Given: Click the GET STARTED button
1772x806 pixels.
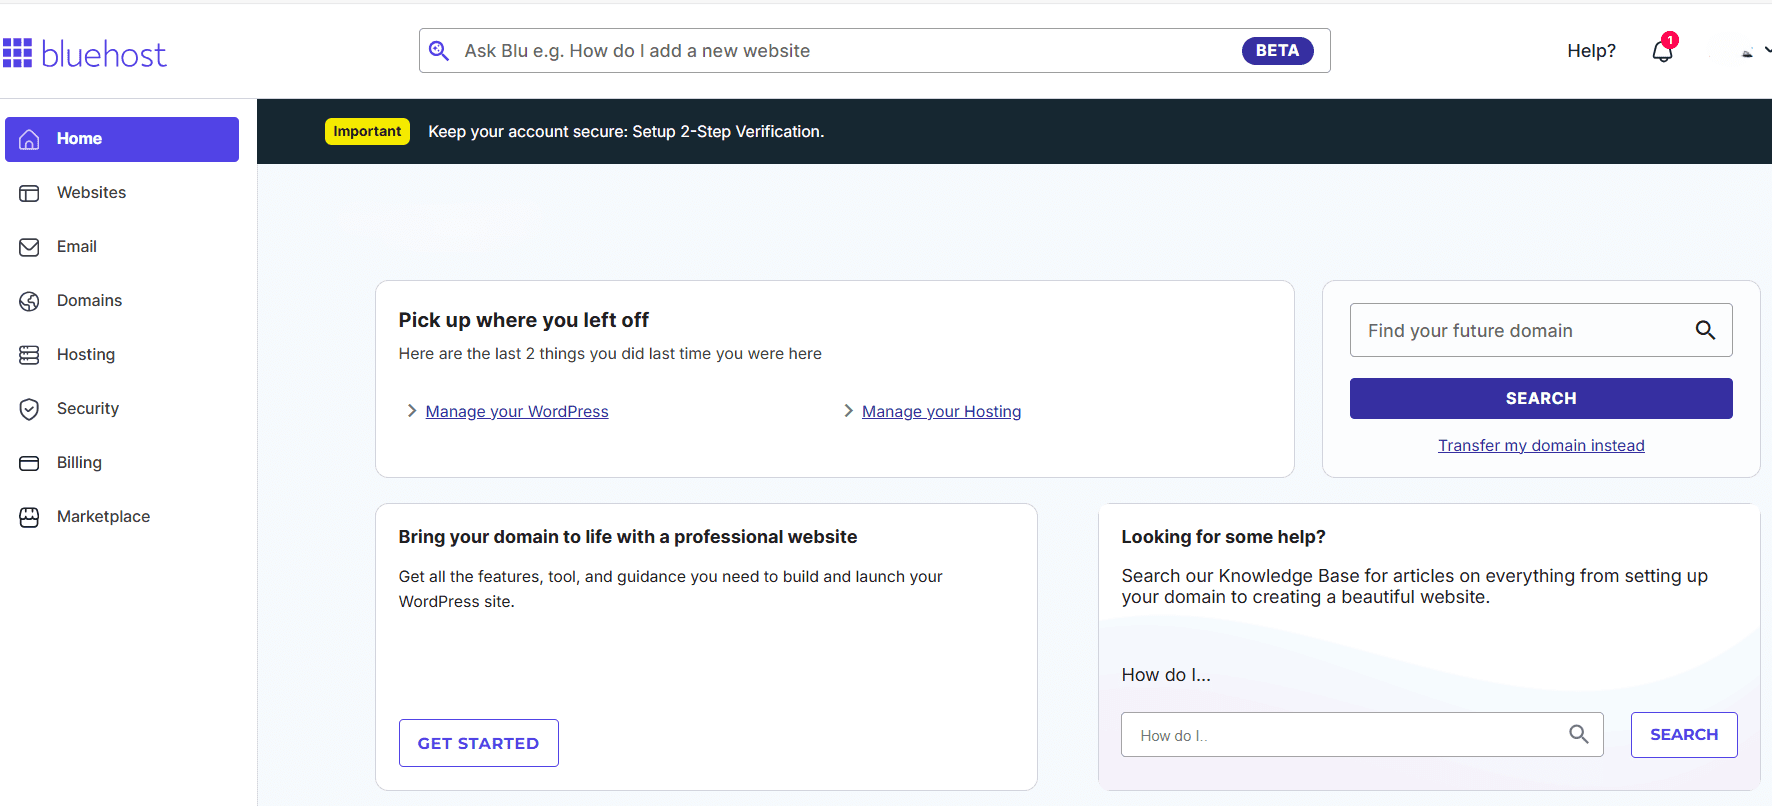Looking at the screenshot, I should [x=478, y=743].
